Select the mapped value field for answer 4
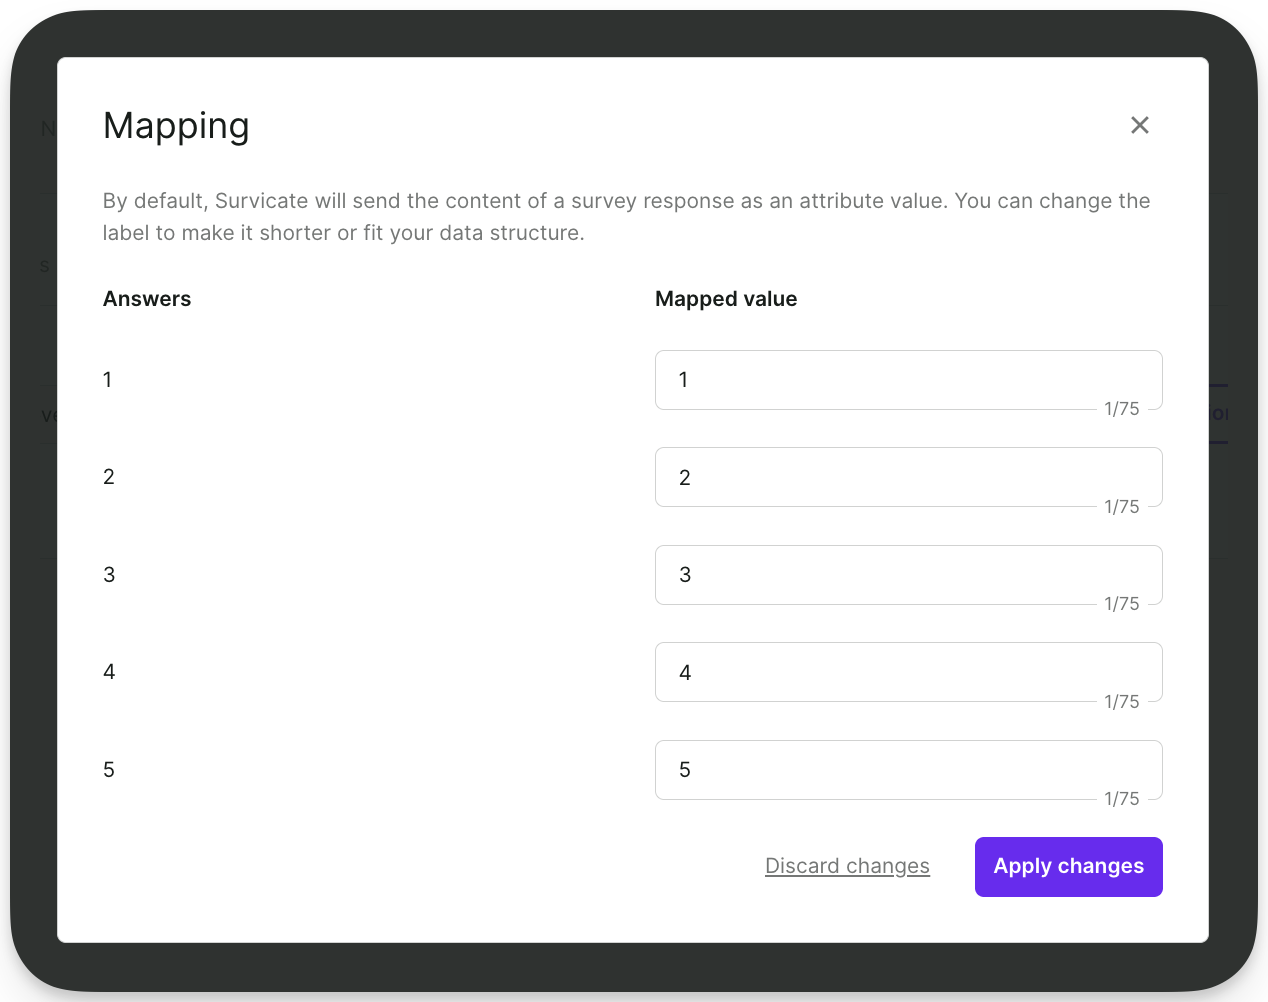 (908, 672)
